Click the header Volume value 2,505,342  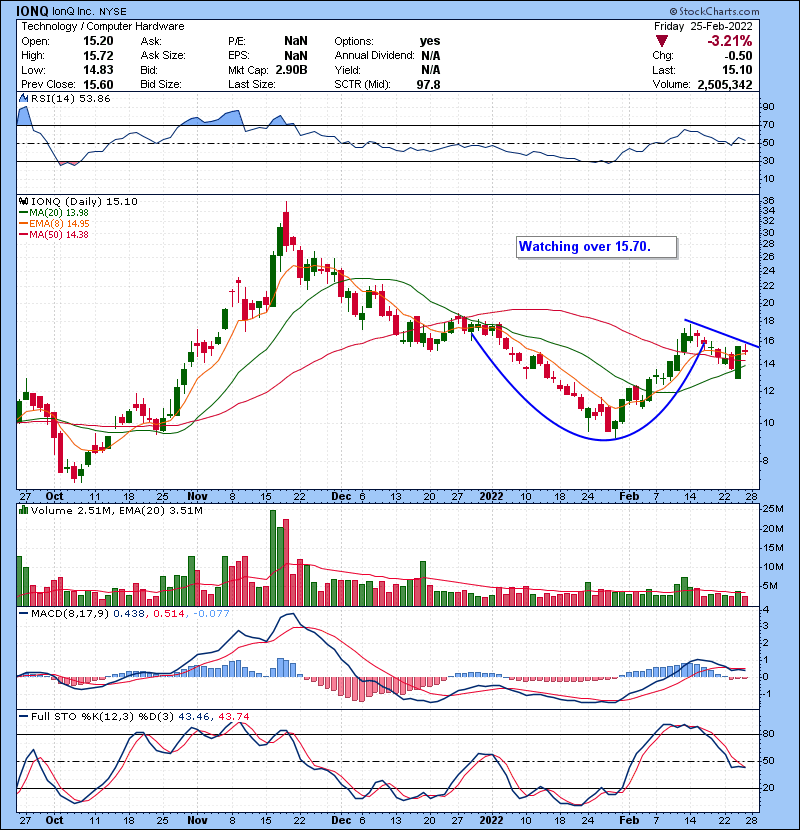coord(725,85)
